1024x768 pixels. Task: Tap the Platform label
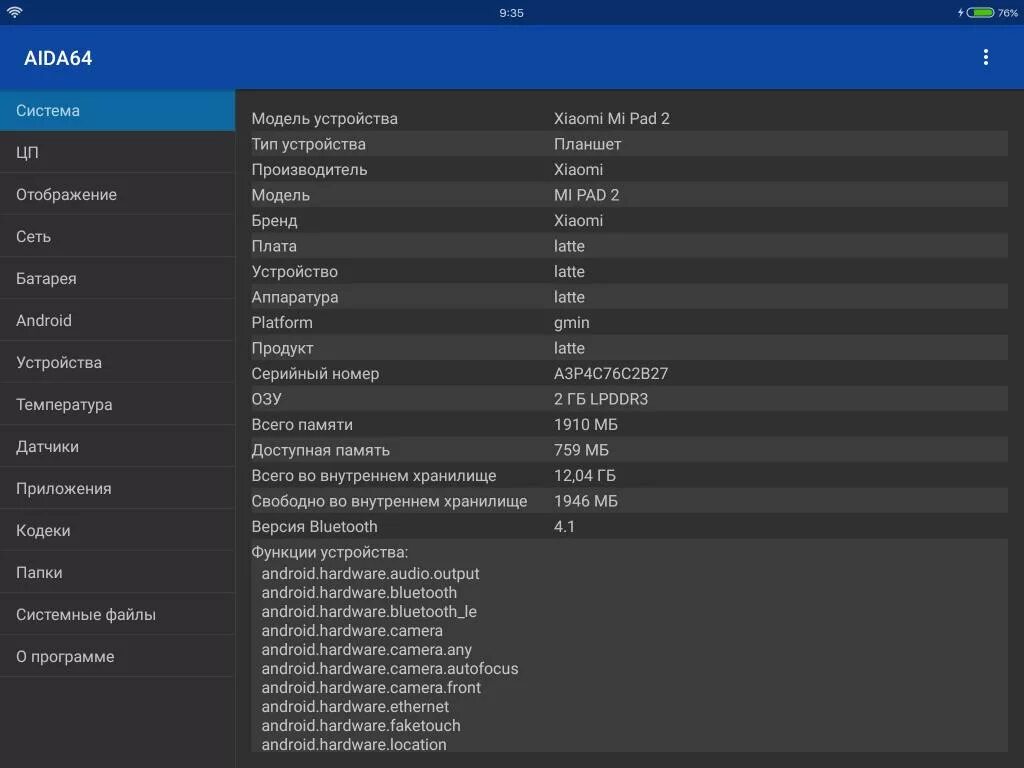point(281,323)
